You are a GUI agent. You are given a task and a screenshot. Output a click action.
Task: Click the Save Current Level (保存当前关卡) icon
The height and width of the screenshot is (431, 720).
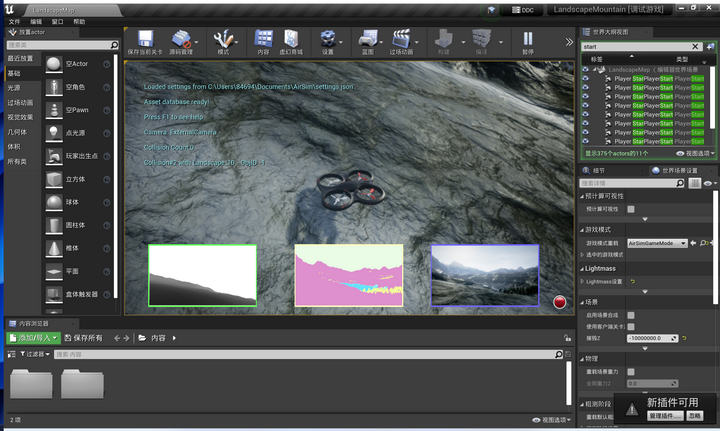click(x=146, y=38)
